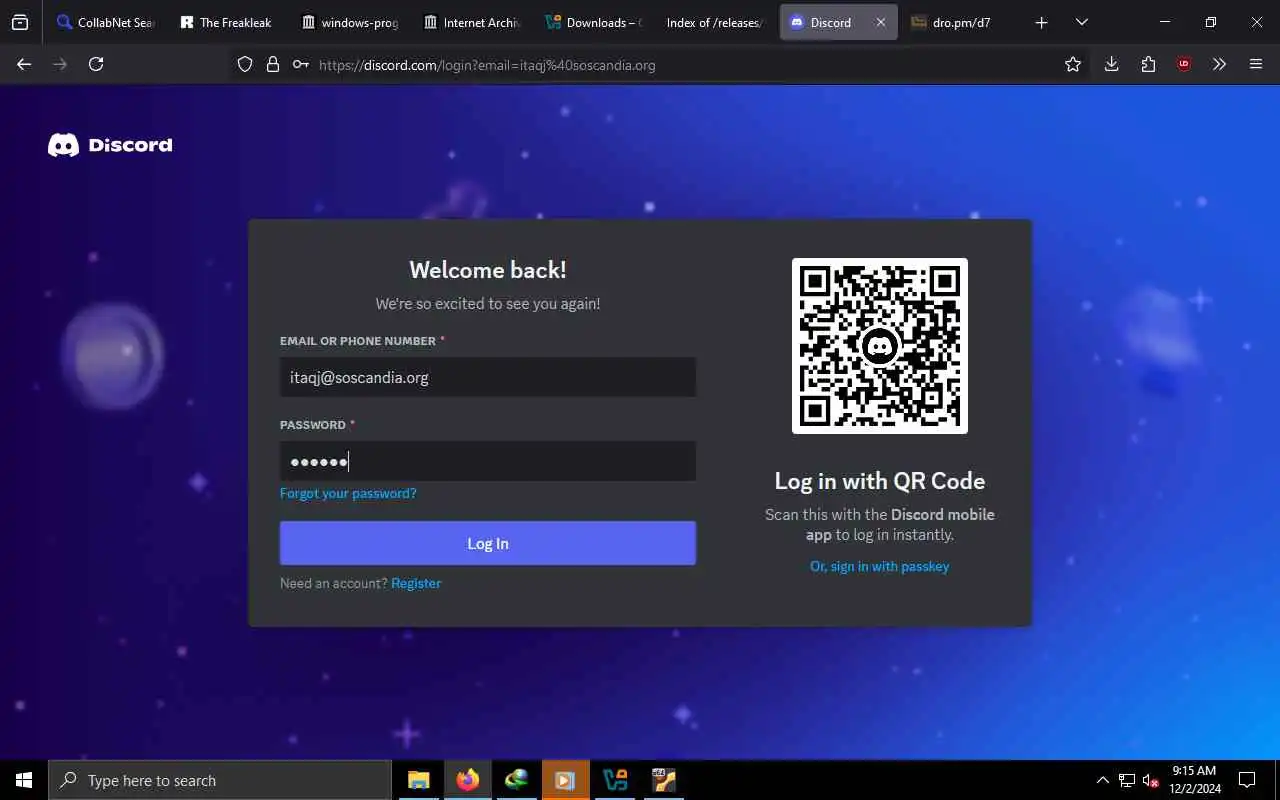Click the browser forward arrow
This screenshot has width=1280, height=800.
pos(60,64)
